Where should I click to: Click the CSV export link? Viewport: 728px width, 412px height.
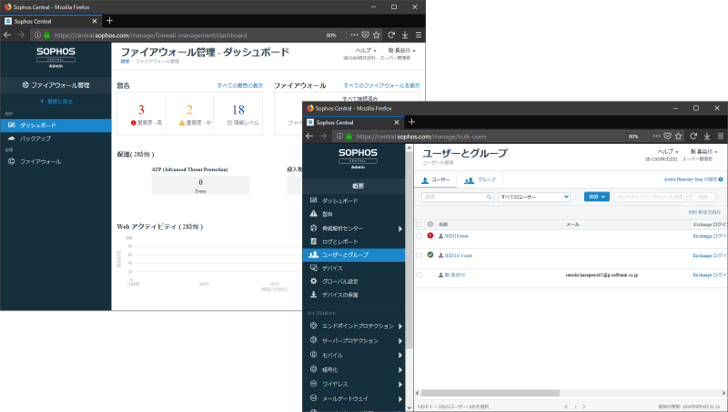704,212
